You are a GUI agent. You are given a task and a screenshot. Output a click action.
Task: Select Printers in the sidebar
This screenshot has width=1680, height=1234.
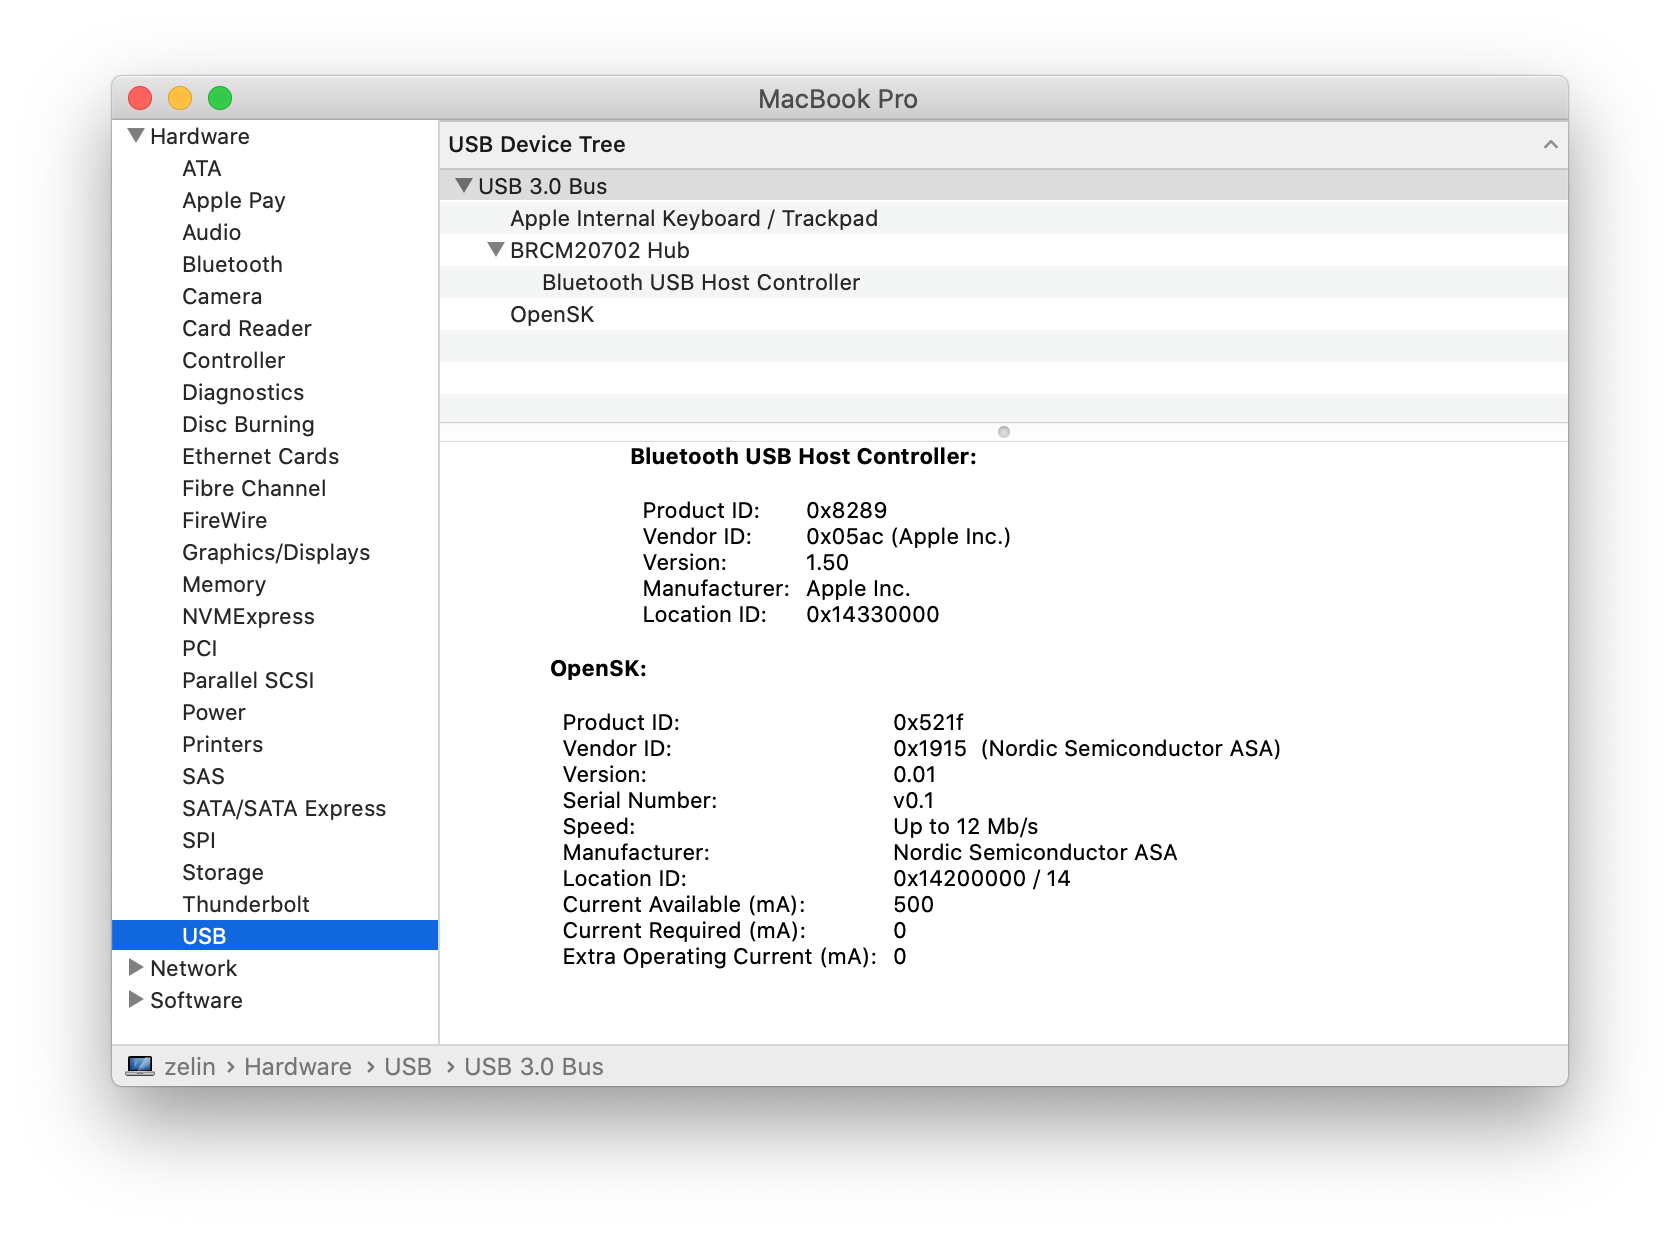[222, 744]
